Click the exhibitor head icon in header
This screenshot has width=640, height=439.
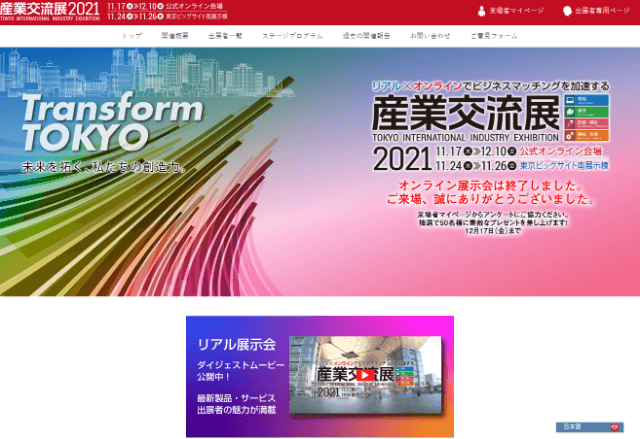[567, 11]
